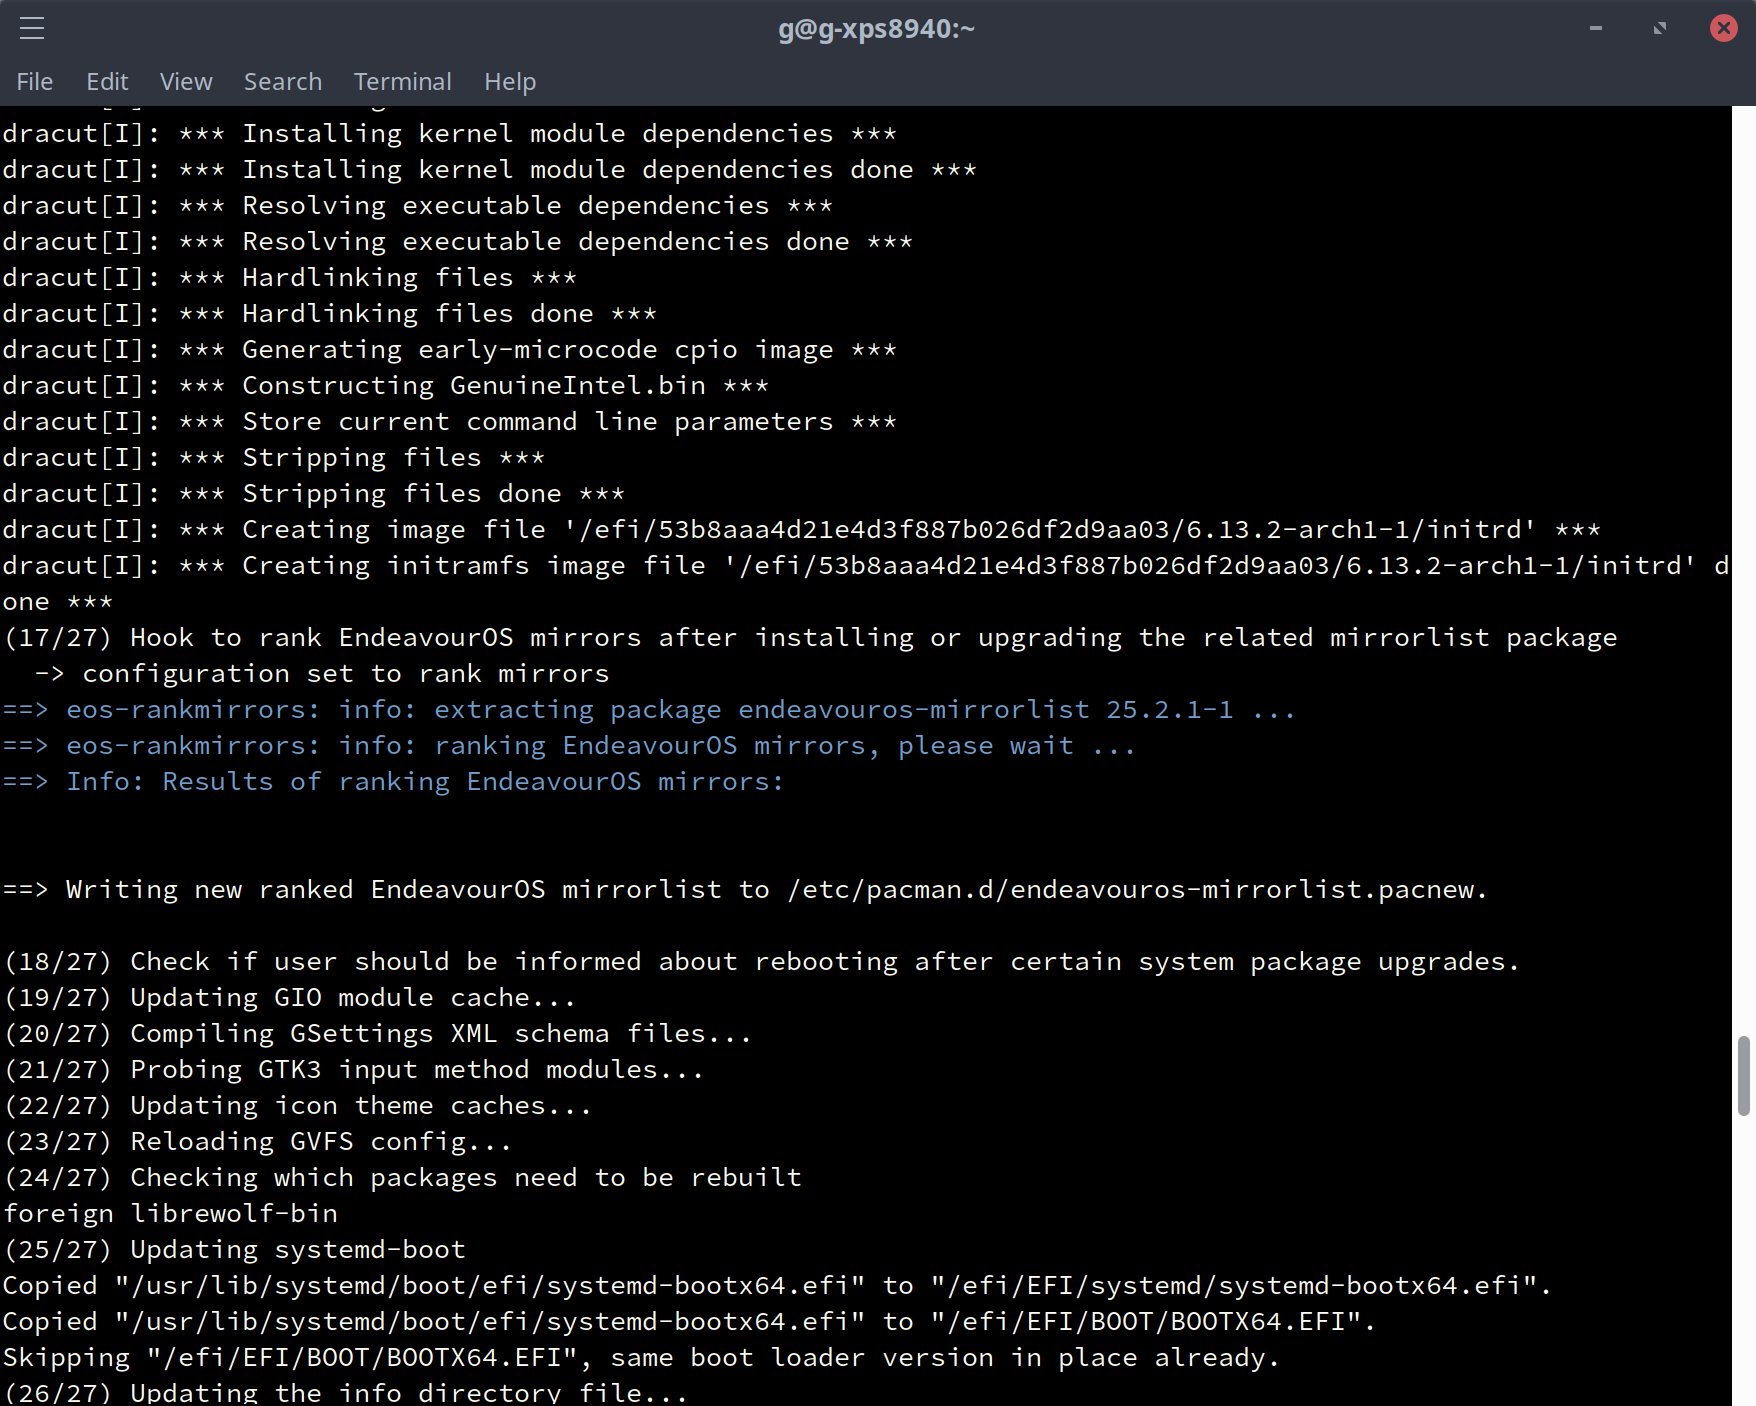The image size is (1756, 1406).
Task: Click 'extracting package endeavouros-mirrorlist 25.2.1-1' line
Action: (649, 710)
